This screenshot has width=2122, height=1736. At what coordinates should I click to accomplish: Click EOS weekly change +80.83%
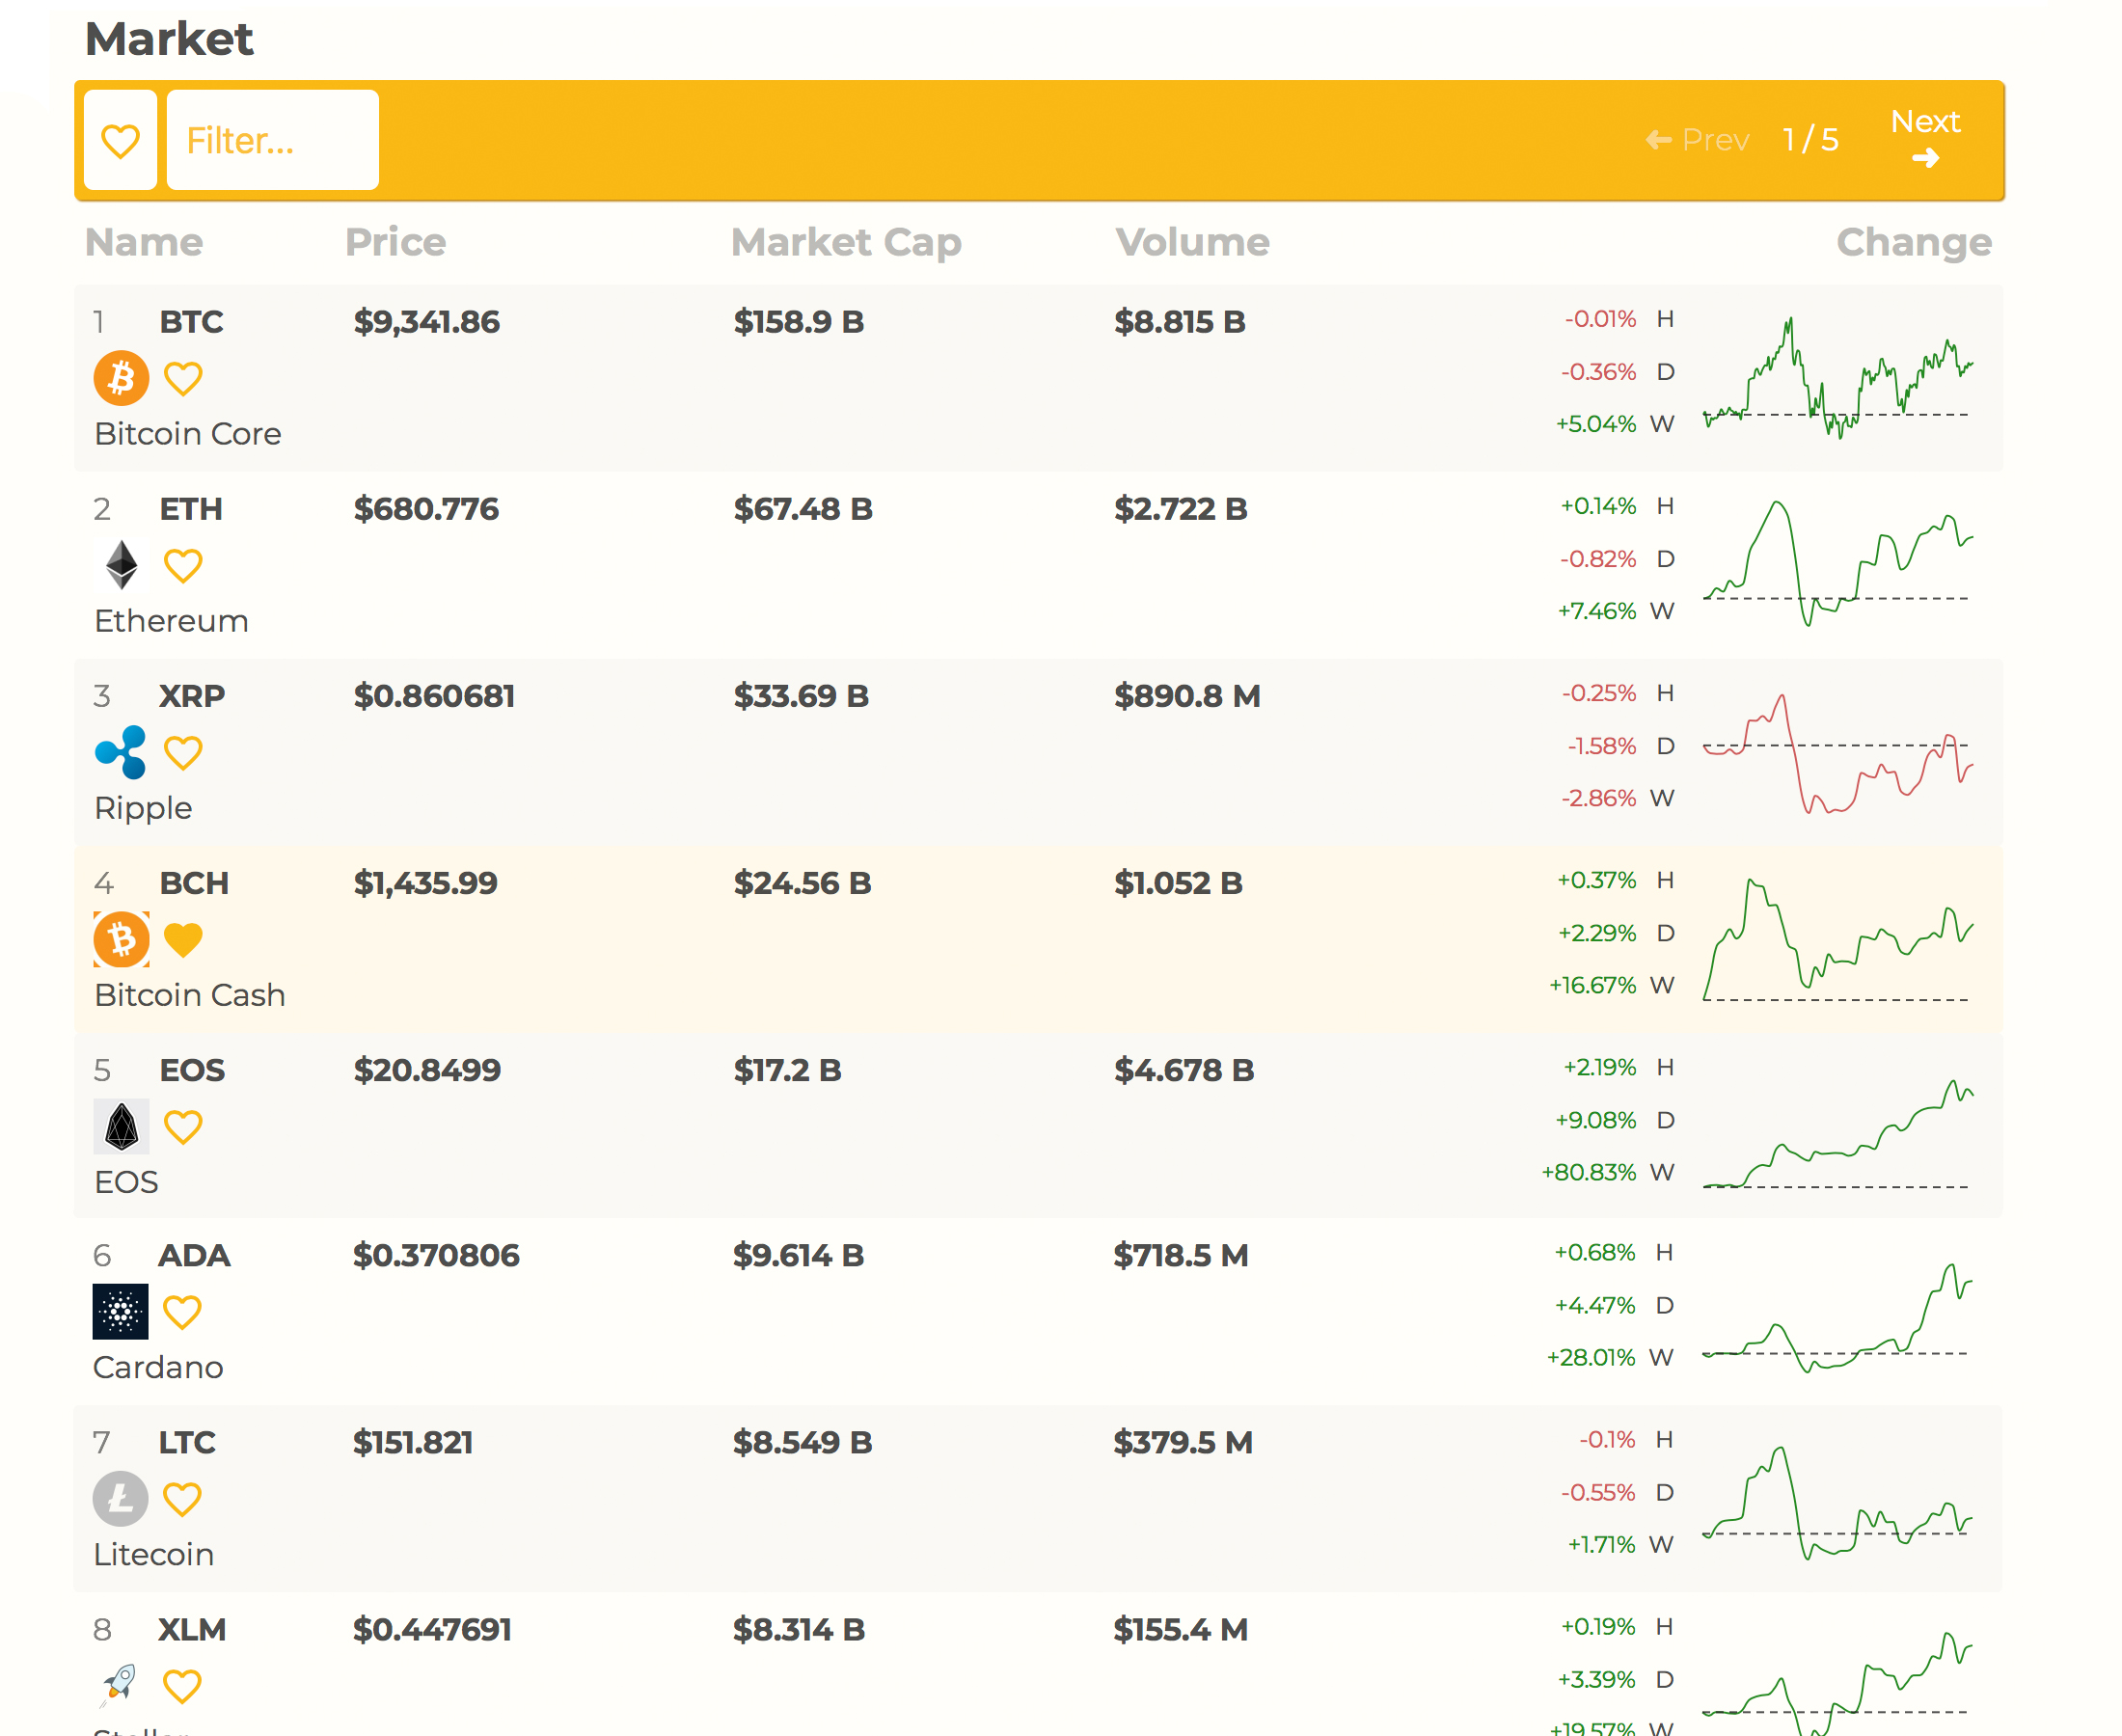click(1588, 1172)
